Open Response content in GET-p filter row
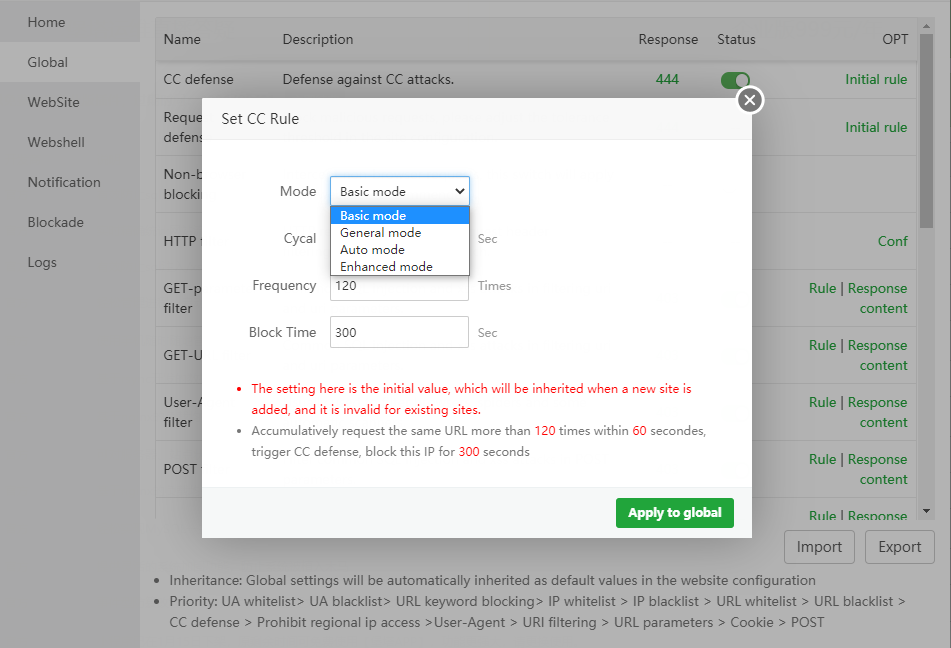The width and height of the screenshot is (951, 648). tap(878, 299)
